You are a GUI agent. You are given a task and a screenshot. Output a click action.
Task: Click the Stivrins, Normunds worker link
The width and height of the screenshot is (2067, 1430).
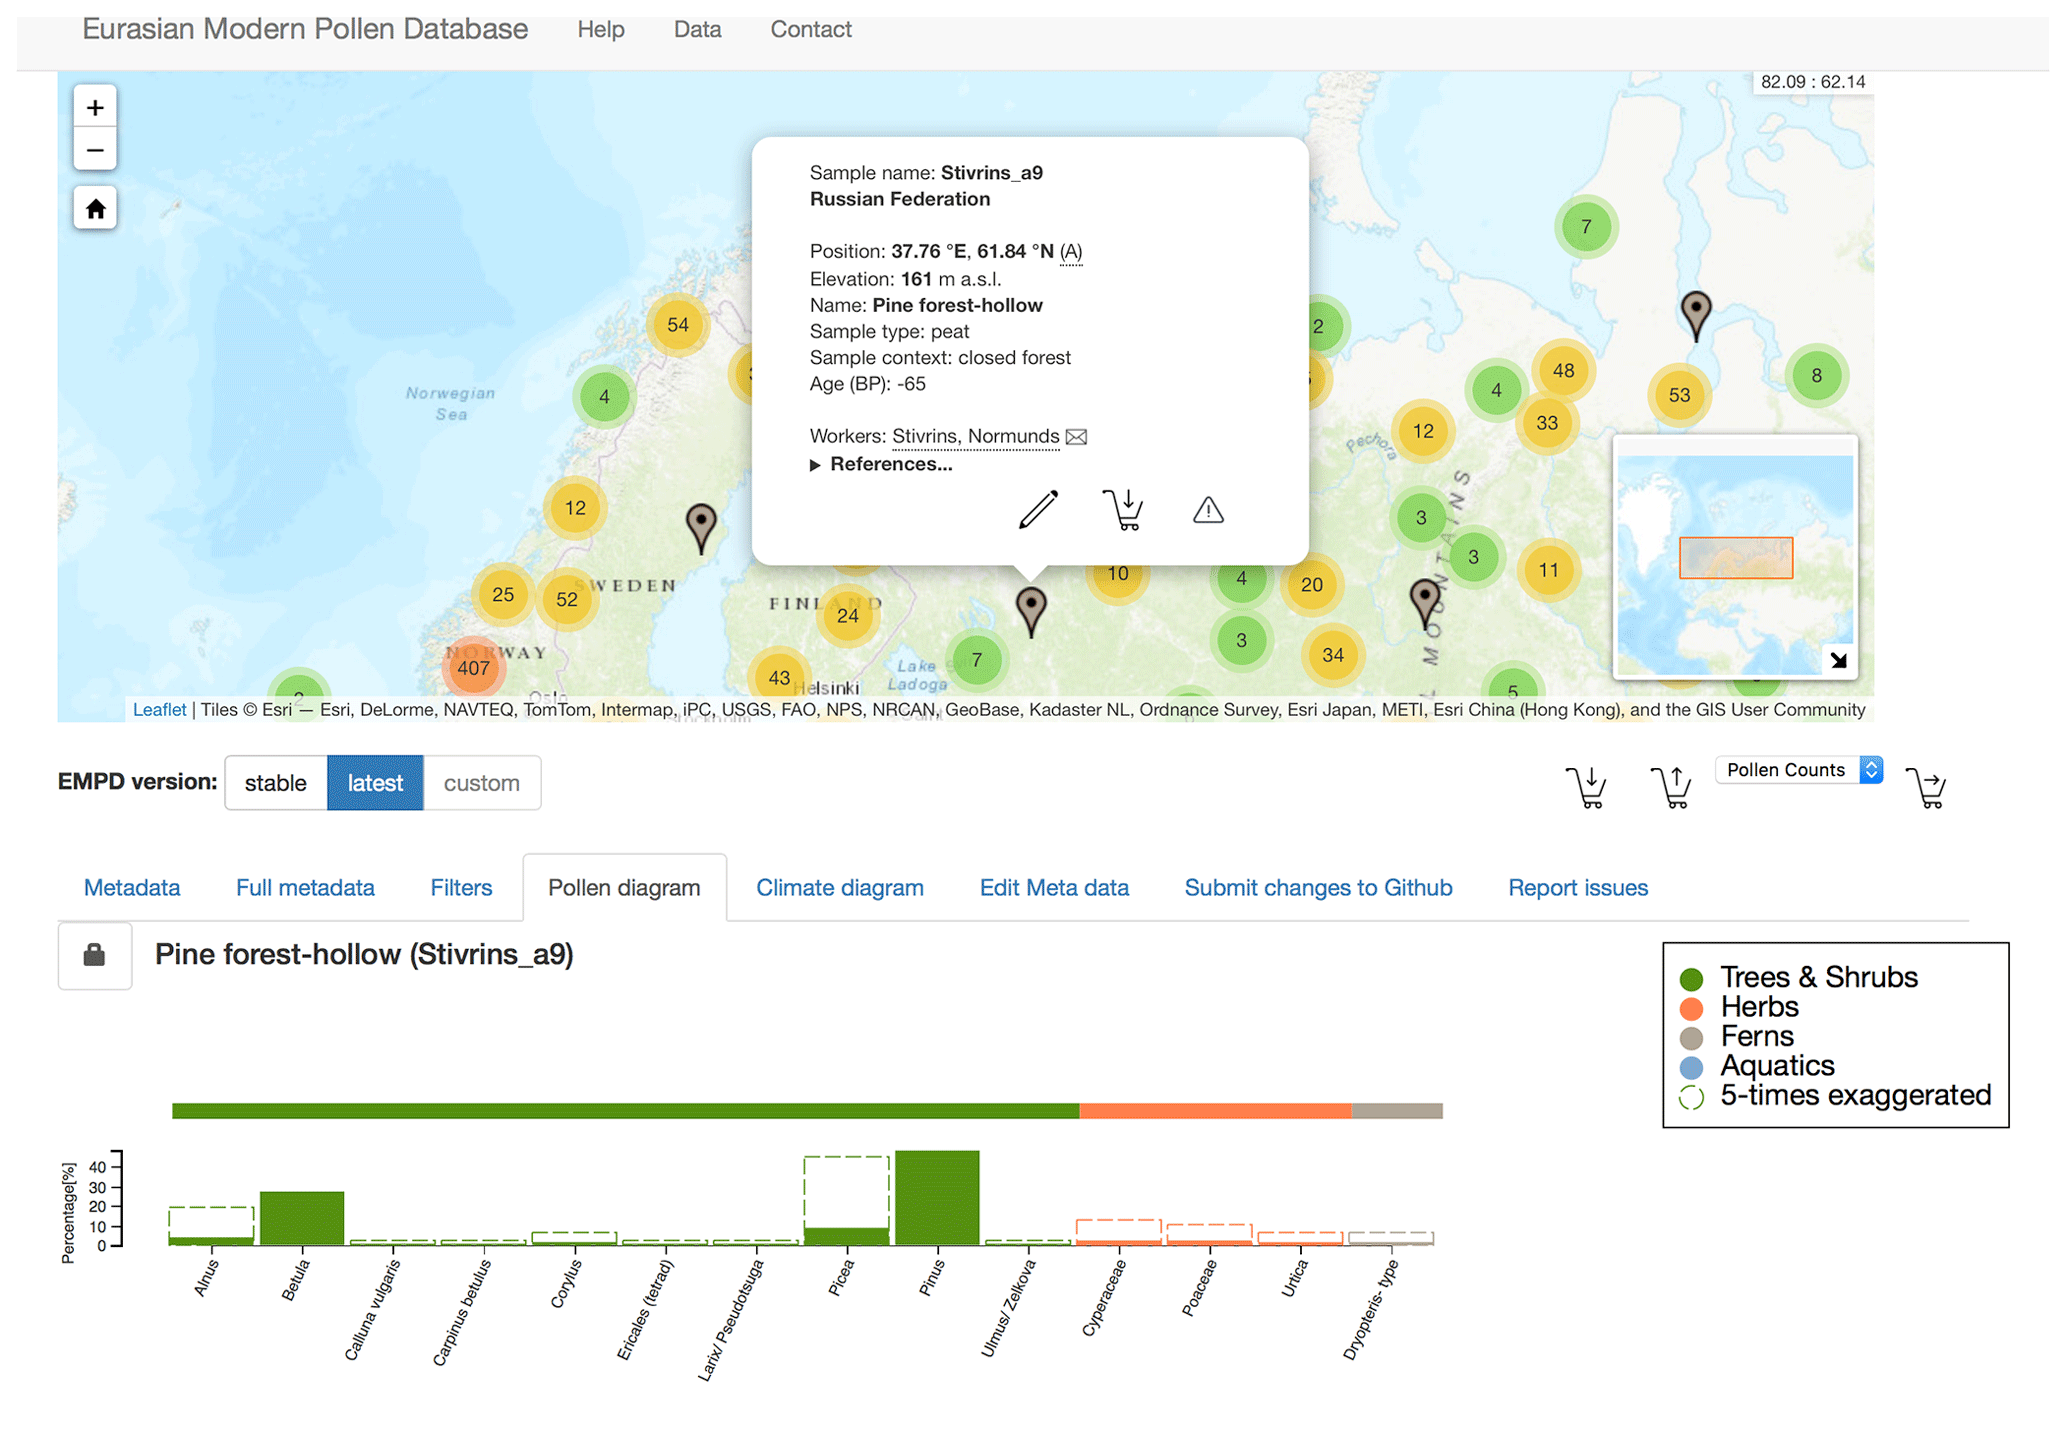[x=975, y=436]
